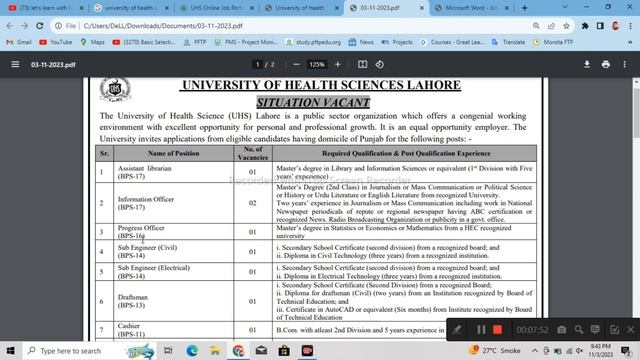Open the Translate bookmark

pos(509,42)
